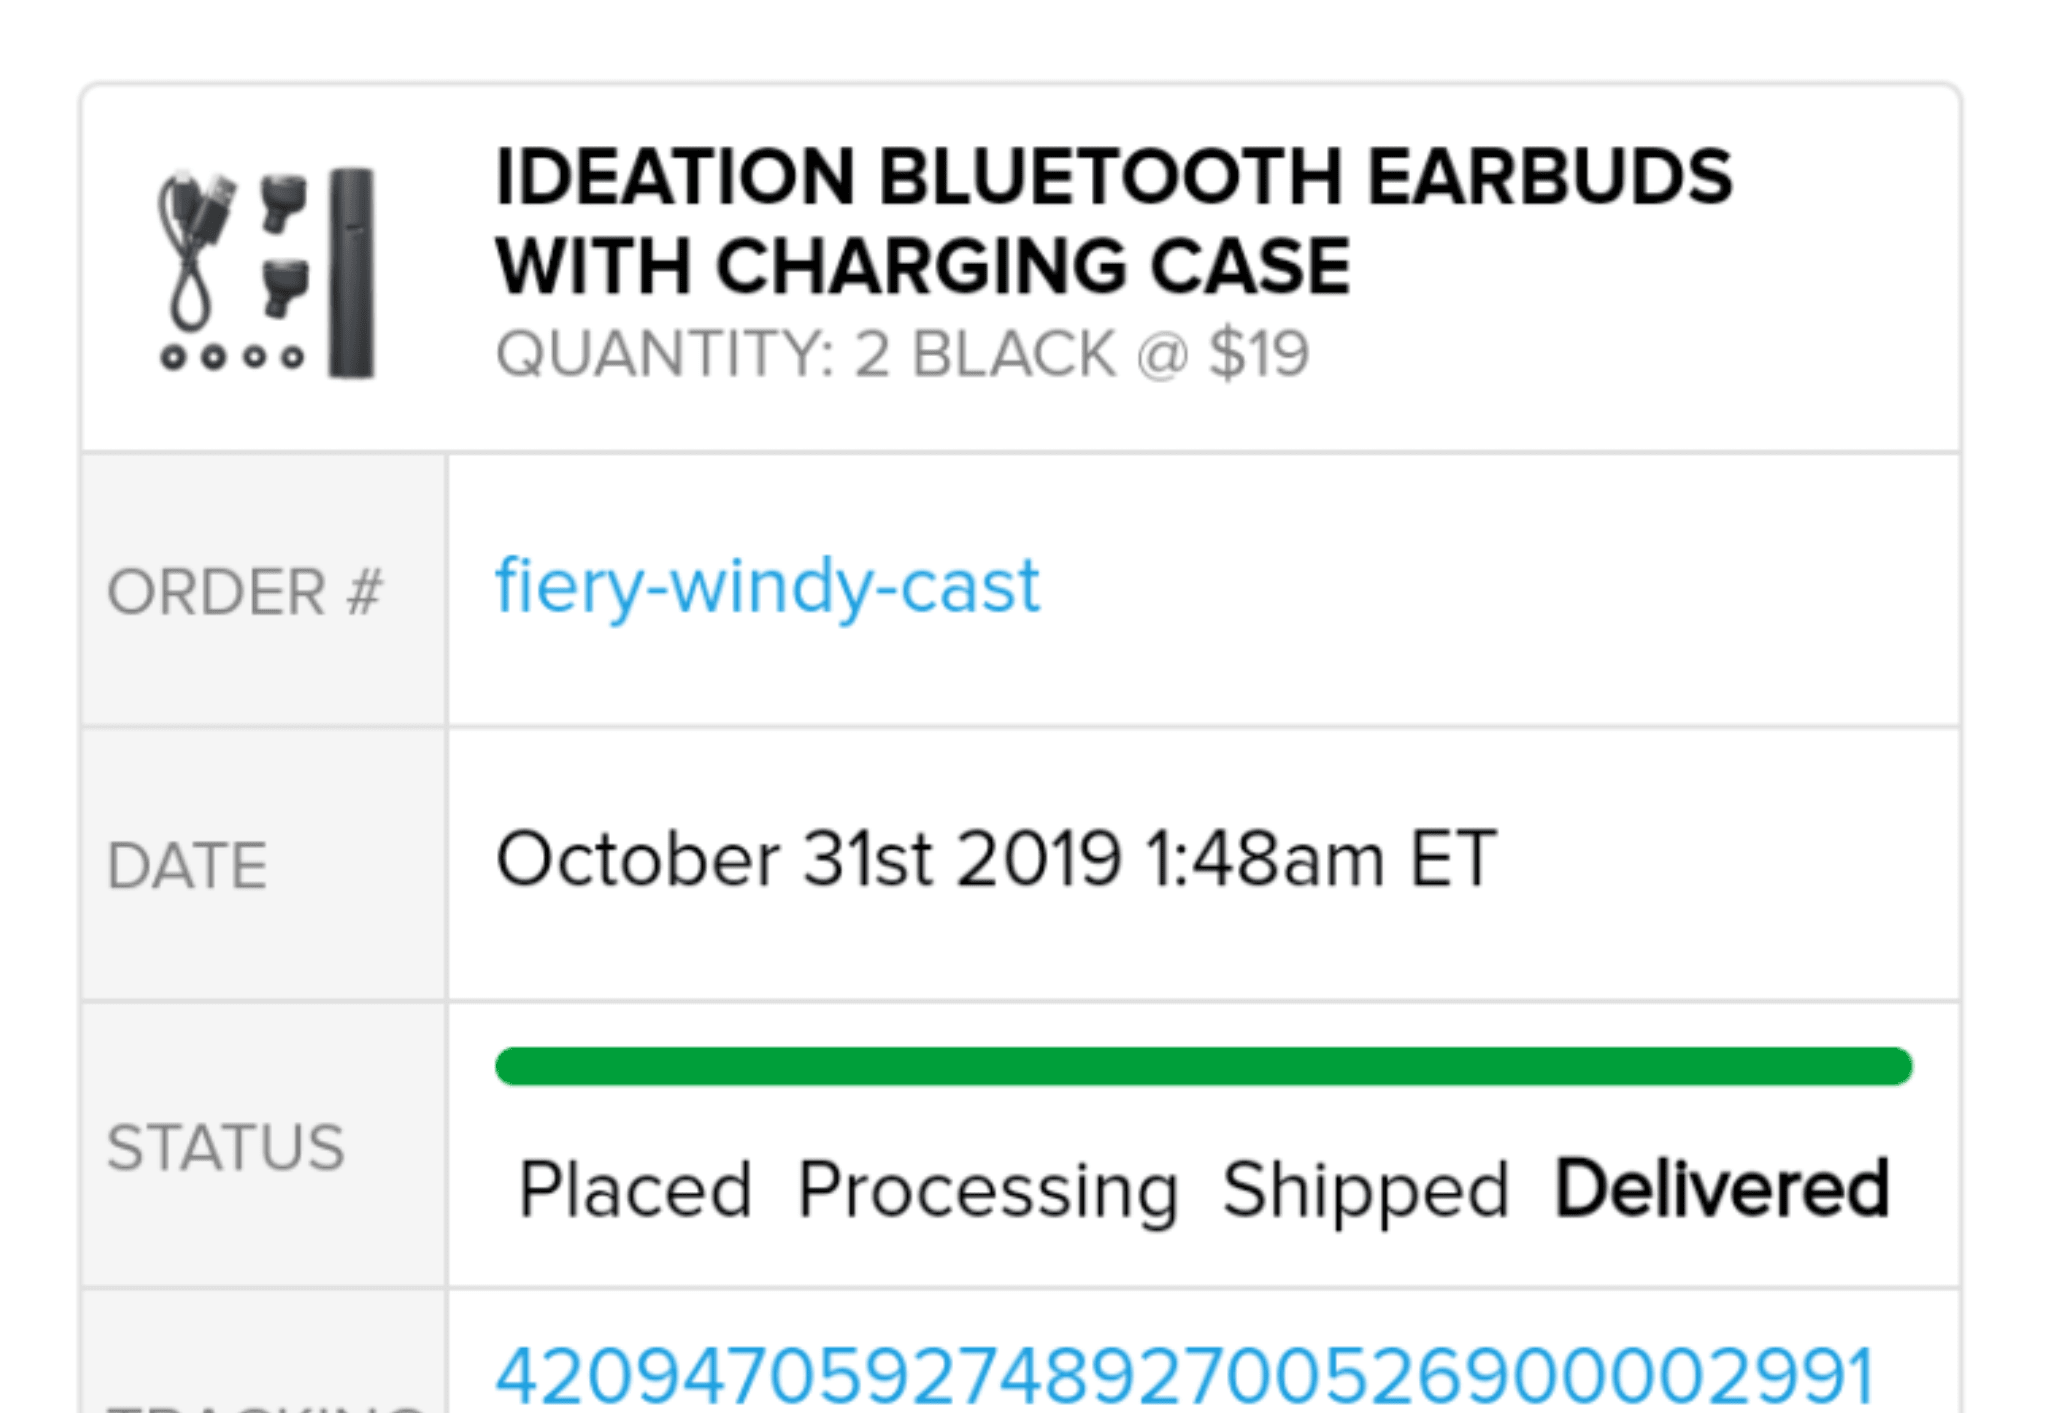
Task: Click the row of ear tips in product photo
Action: coord(232,357)
